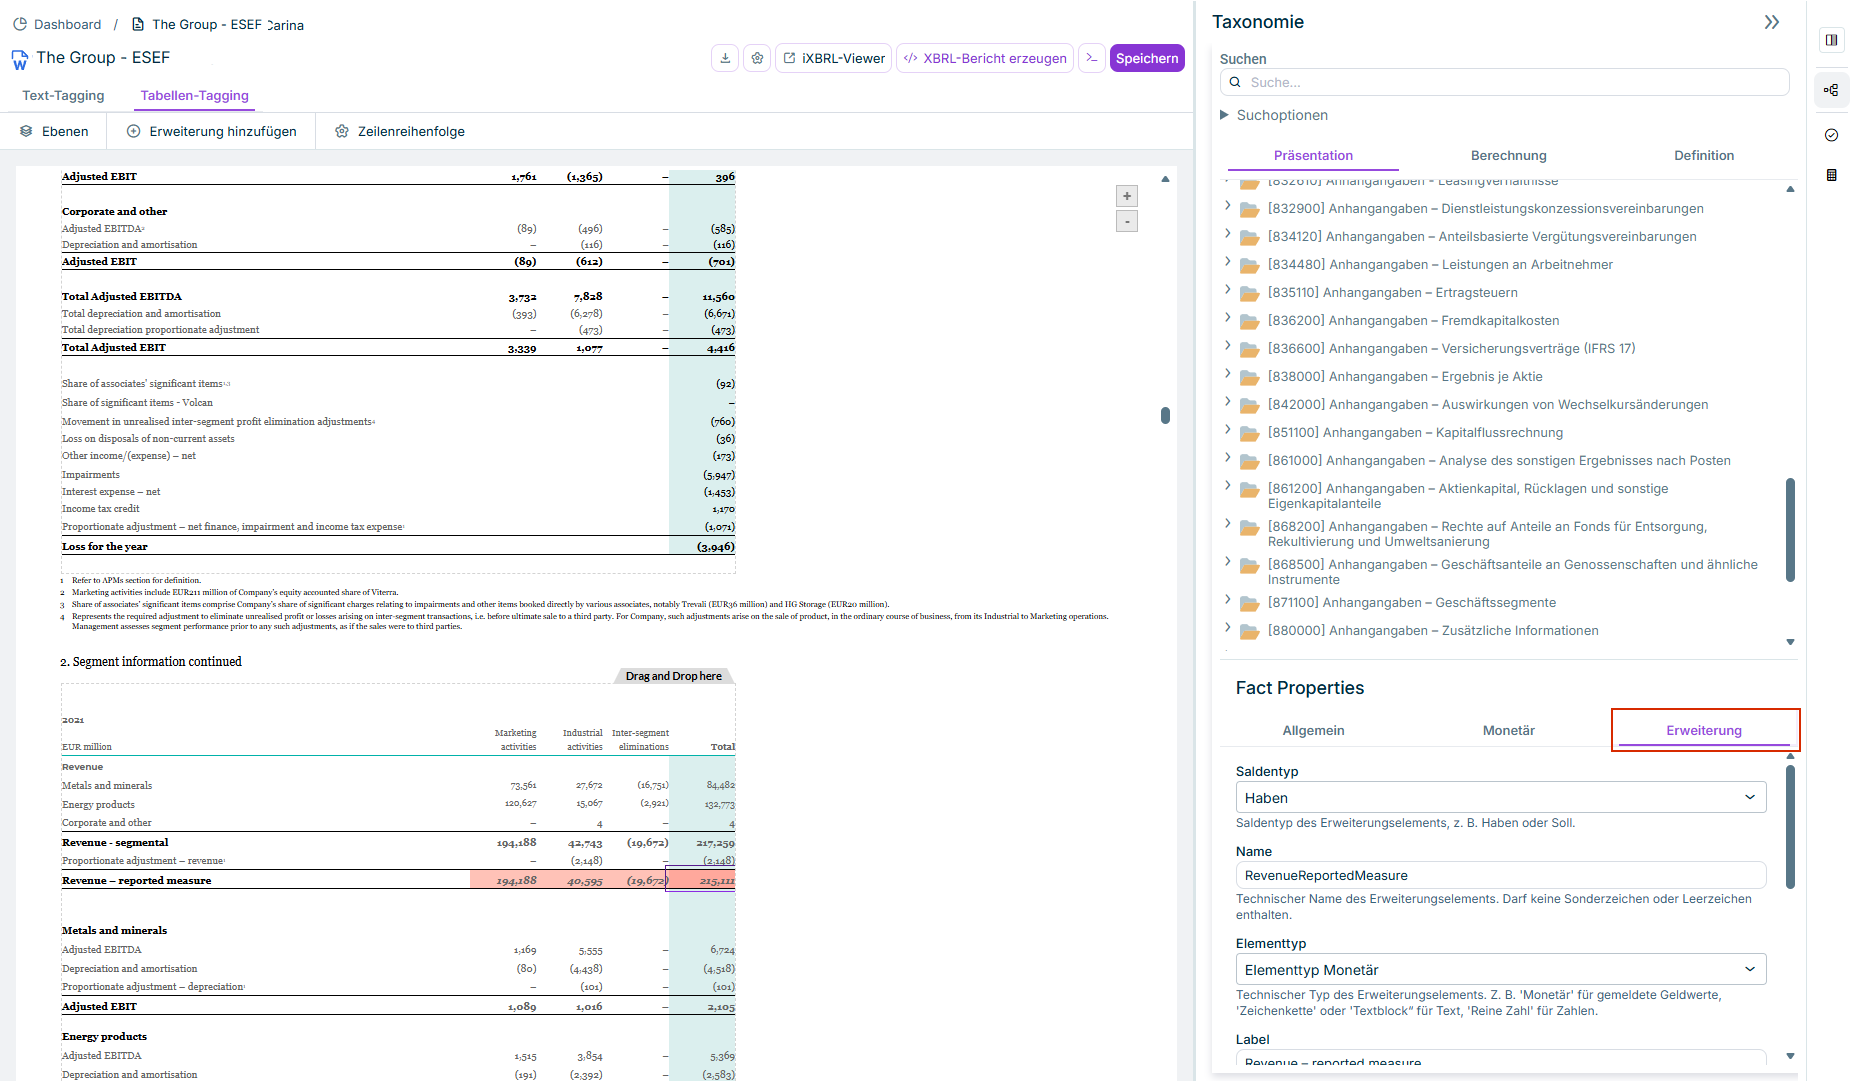The width and height of the screenshot is (1856, 1081).
Task: Zoom in with the plus button
Action: [1127, 196]
